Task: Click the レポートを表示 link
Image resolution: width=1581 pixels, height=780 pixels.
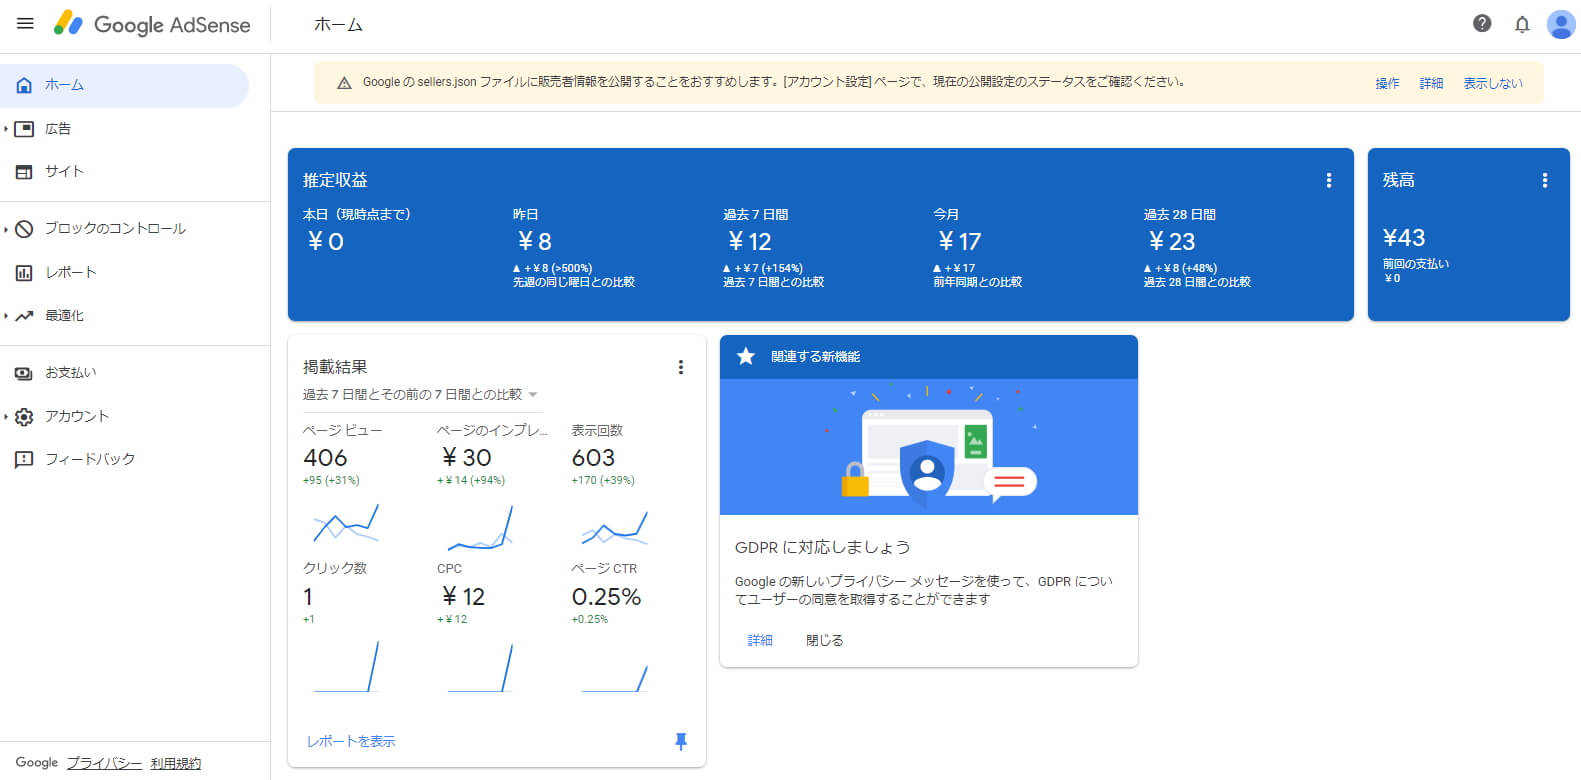Action: [x=351, y=741]
